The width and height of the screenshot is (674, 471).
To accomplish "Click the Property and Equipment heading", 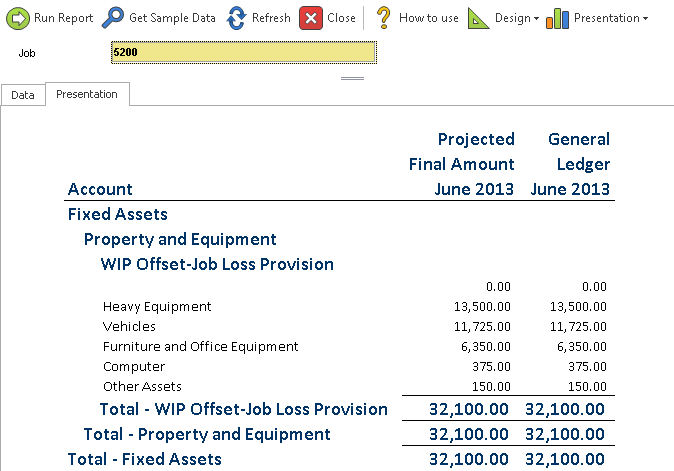I will (180, 239).
